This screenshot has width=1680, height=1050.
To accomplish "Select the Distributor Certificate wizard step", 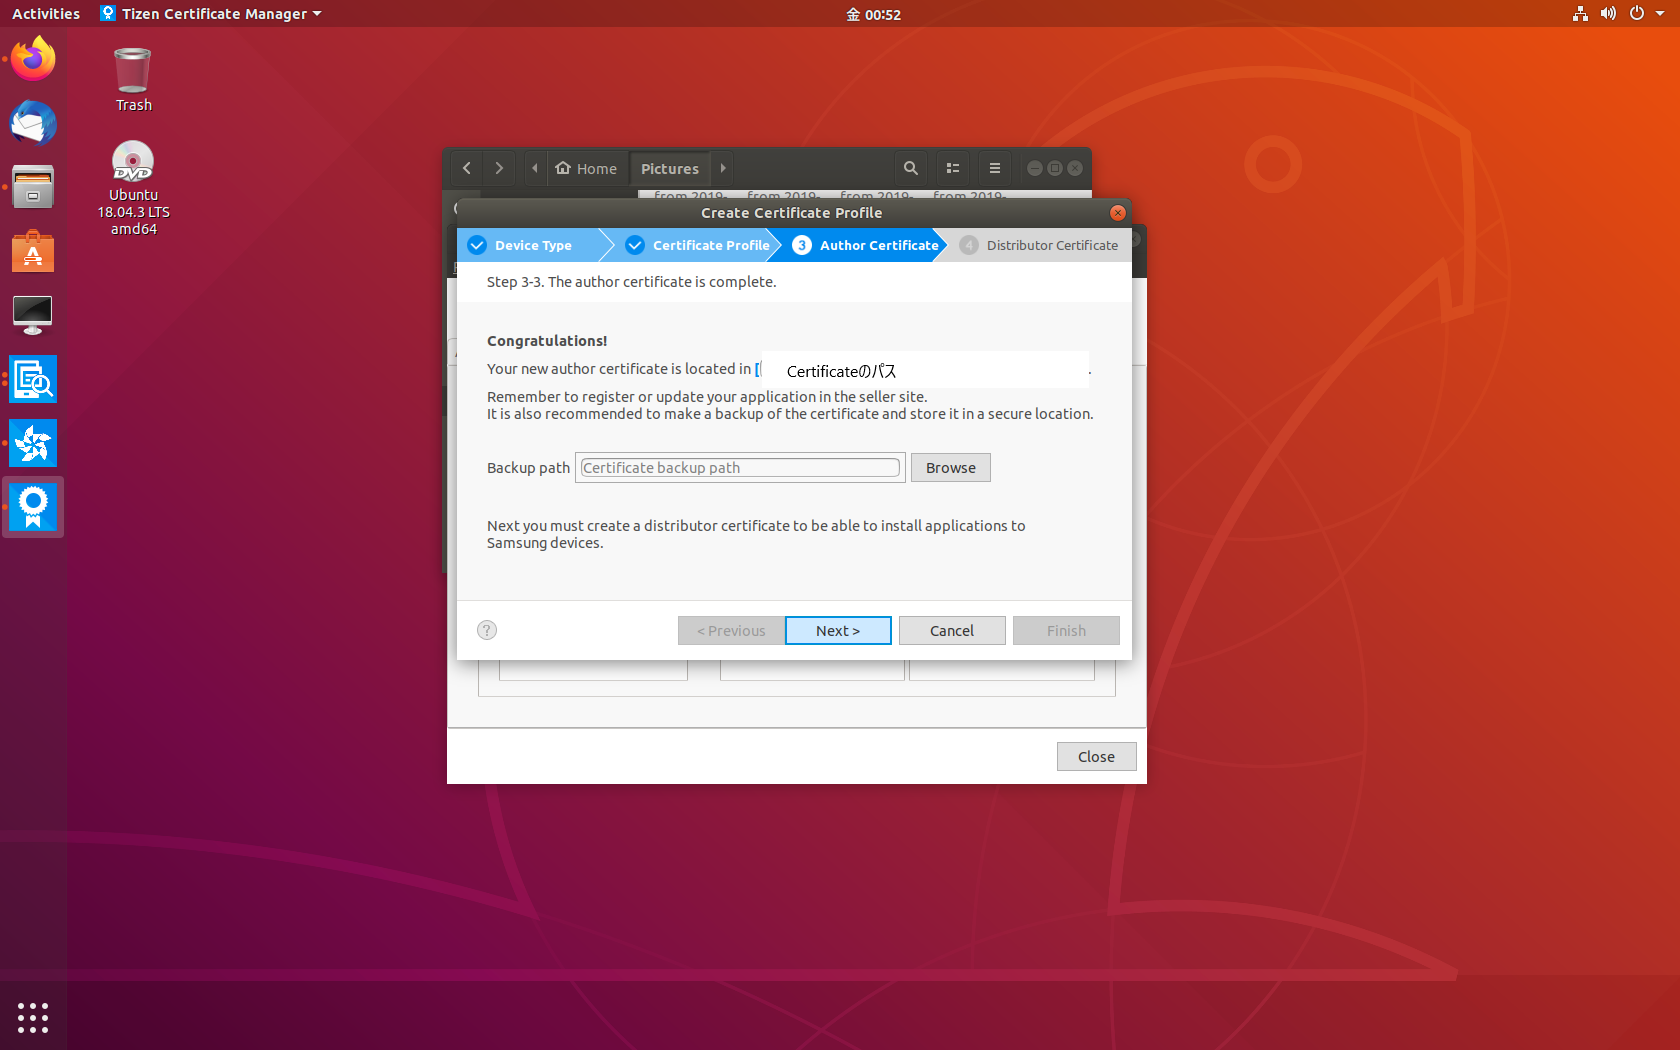I will point(1039,245).
